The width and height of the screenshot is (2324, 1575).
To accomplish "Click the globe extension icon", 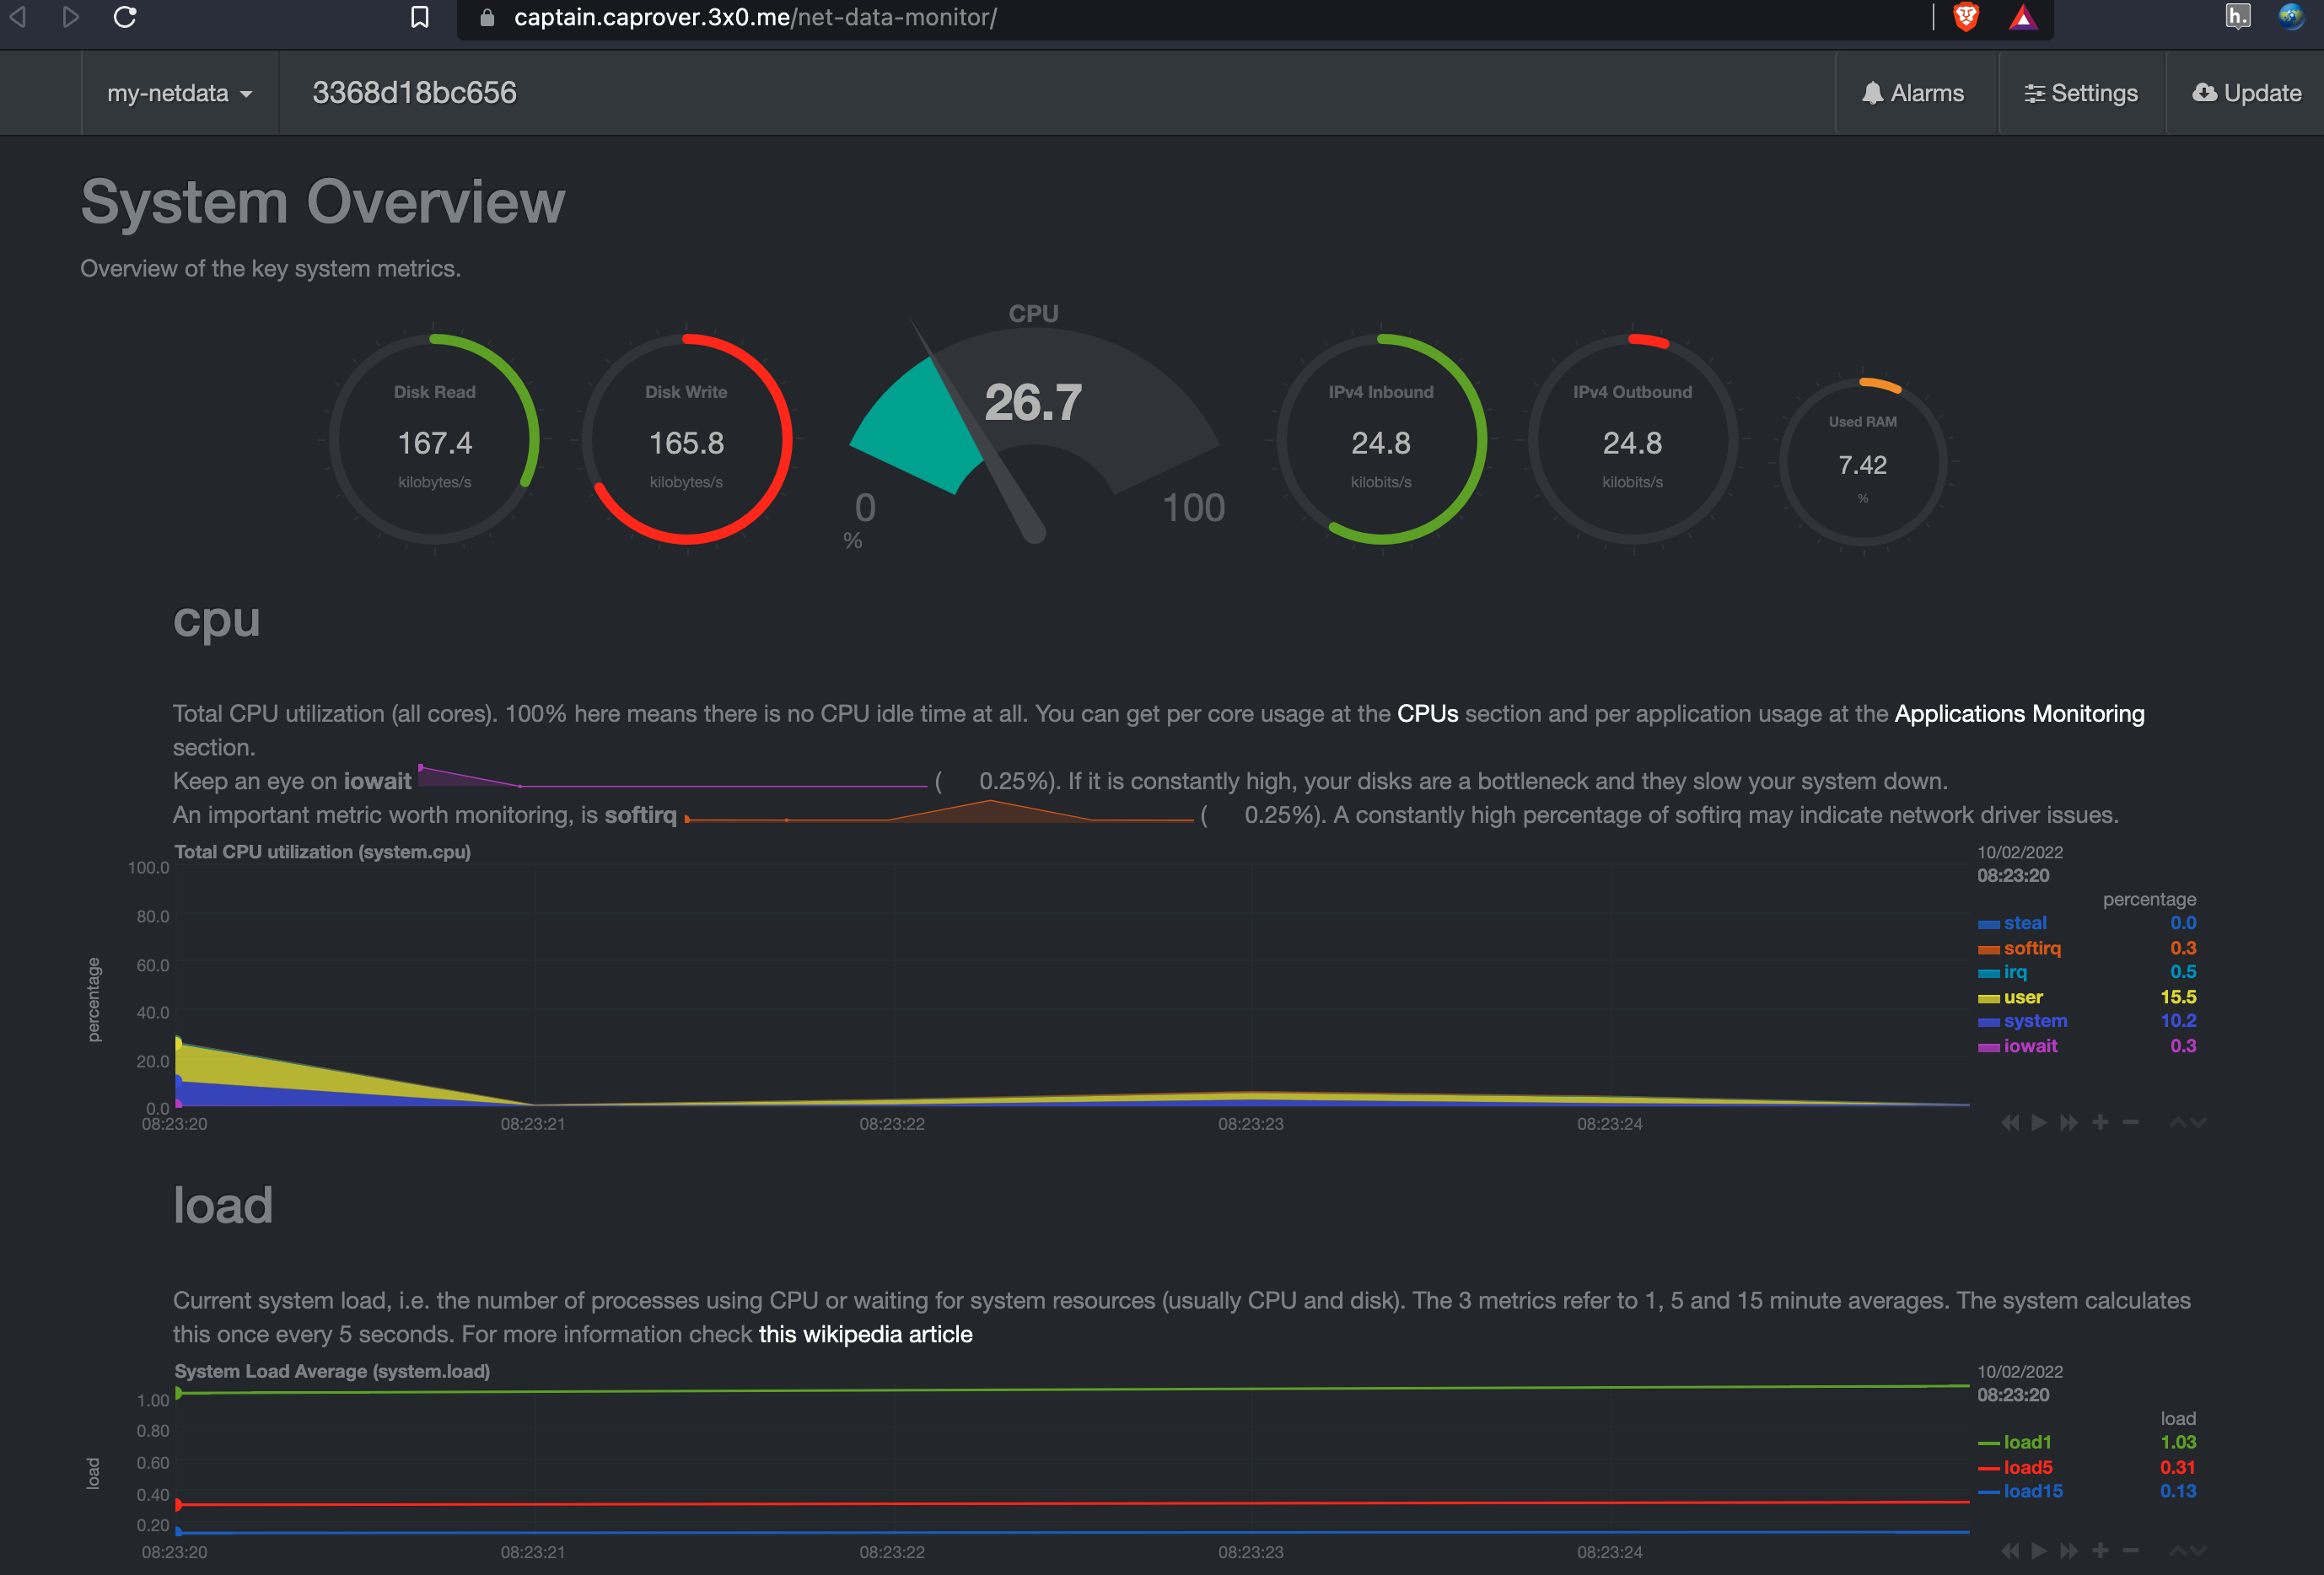I will [x=2292, y=17].
